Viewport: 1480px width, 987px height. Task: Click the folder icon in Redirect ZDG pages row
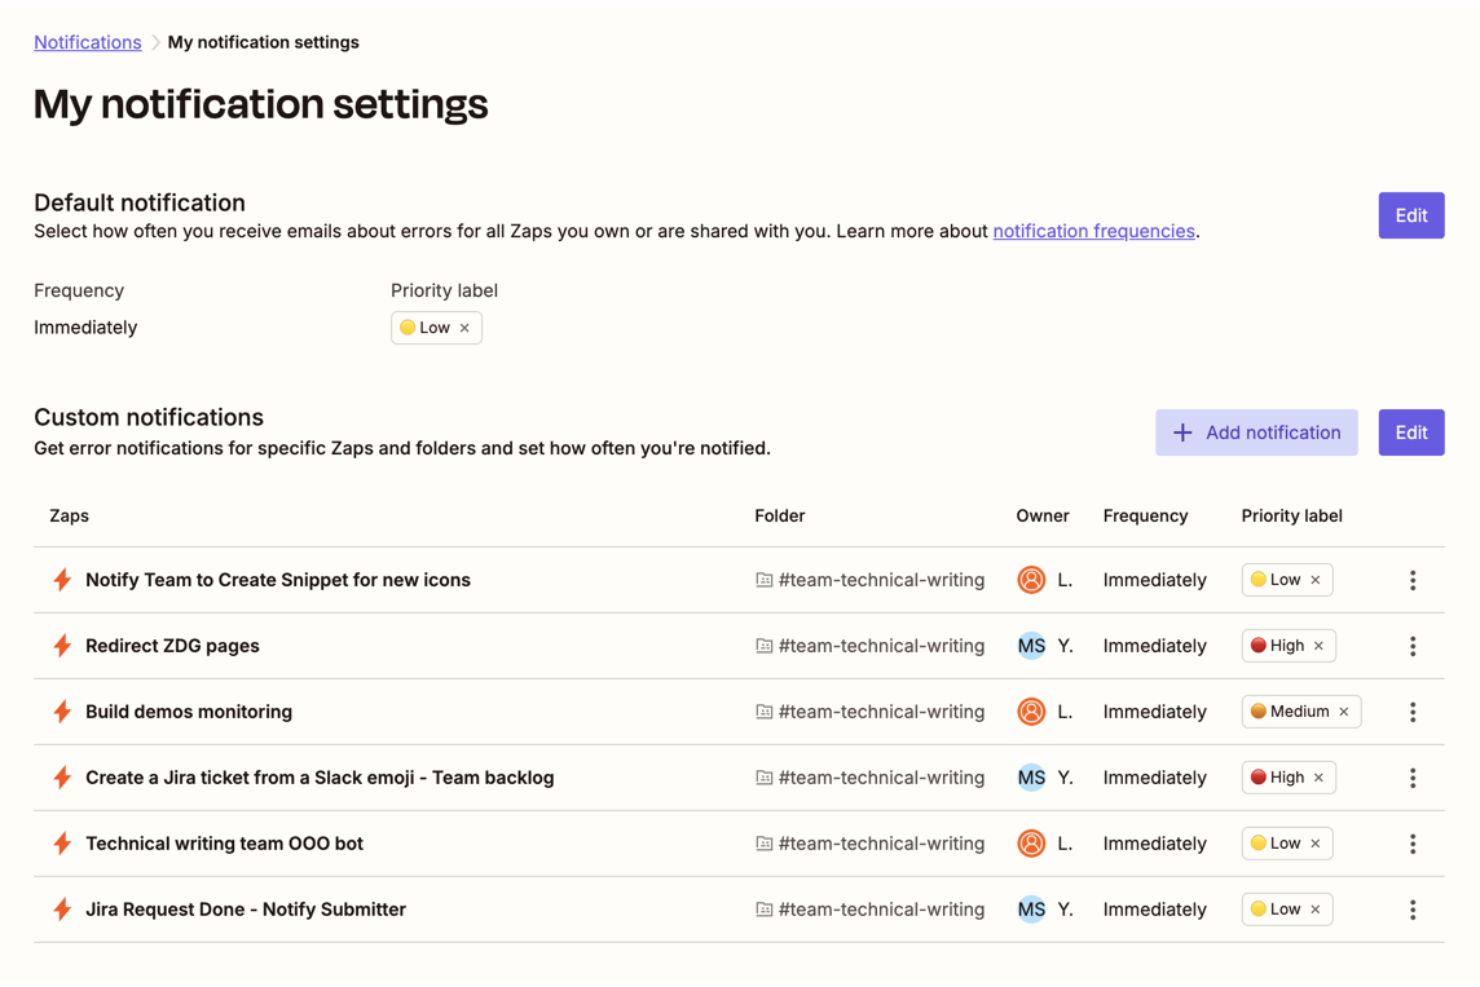point(764,646)
